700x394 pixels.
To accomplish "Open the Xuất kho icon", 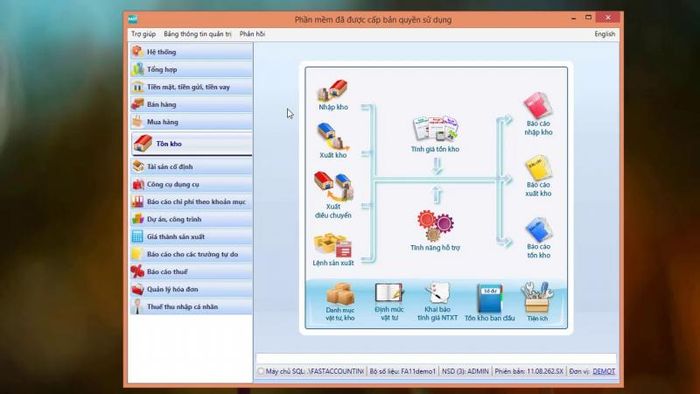I will tap(333, 137).
